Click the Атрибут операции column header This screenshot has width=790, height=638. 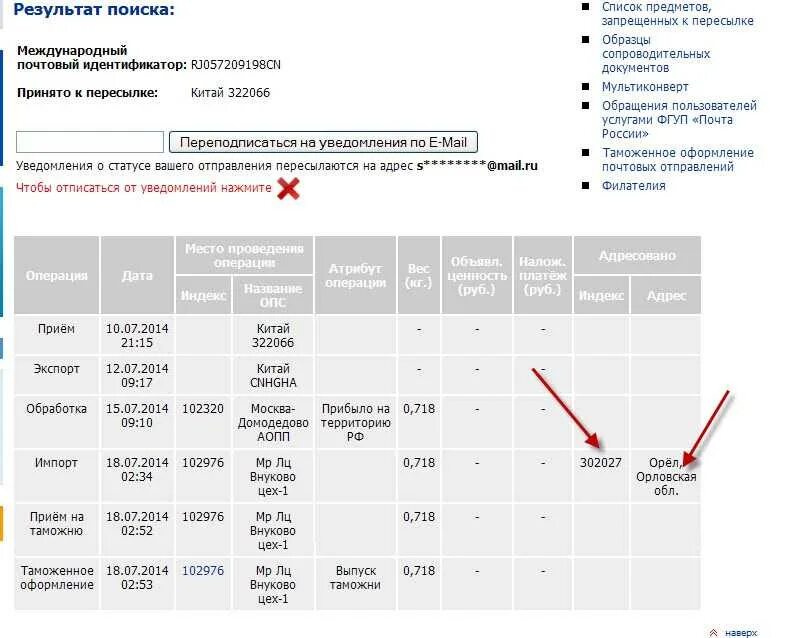tap(355, 275)
